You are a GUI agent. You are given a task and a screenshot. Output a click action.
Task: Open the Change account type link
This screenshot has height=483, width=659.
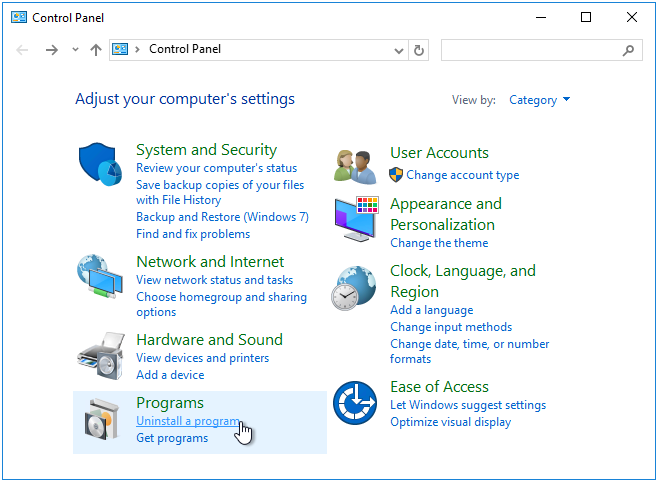pyautogui.click(x=462, y=175)
